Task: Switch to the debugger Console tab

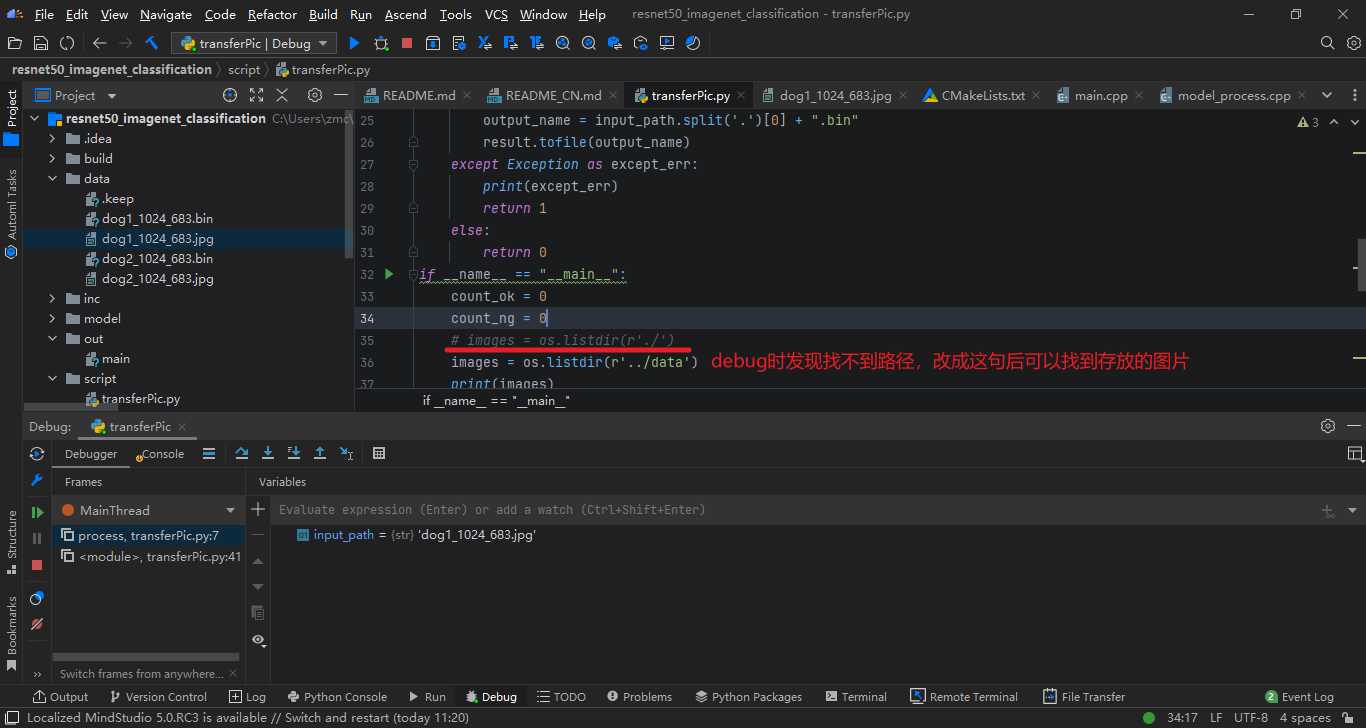Action: (x=160, y=454)
